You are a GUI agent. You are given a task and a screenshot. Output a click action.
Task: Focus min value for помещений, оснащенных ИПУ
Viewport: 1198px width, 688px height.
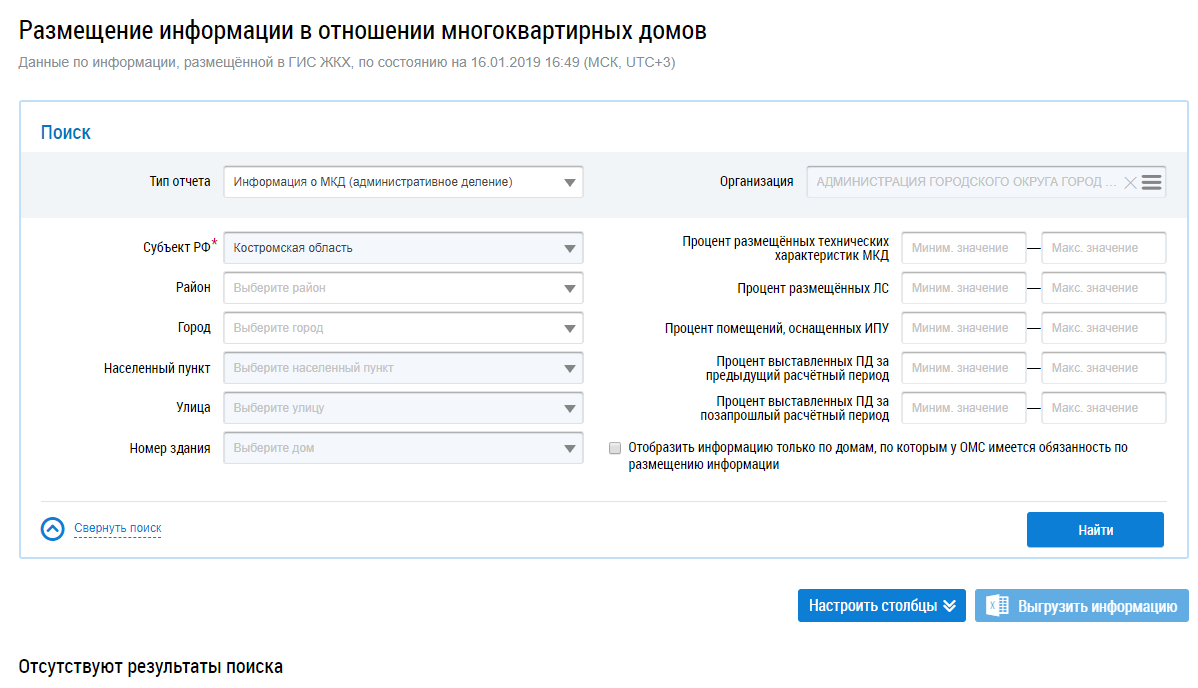(x=963, y=328)
